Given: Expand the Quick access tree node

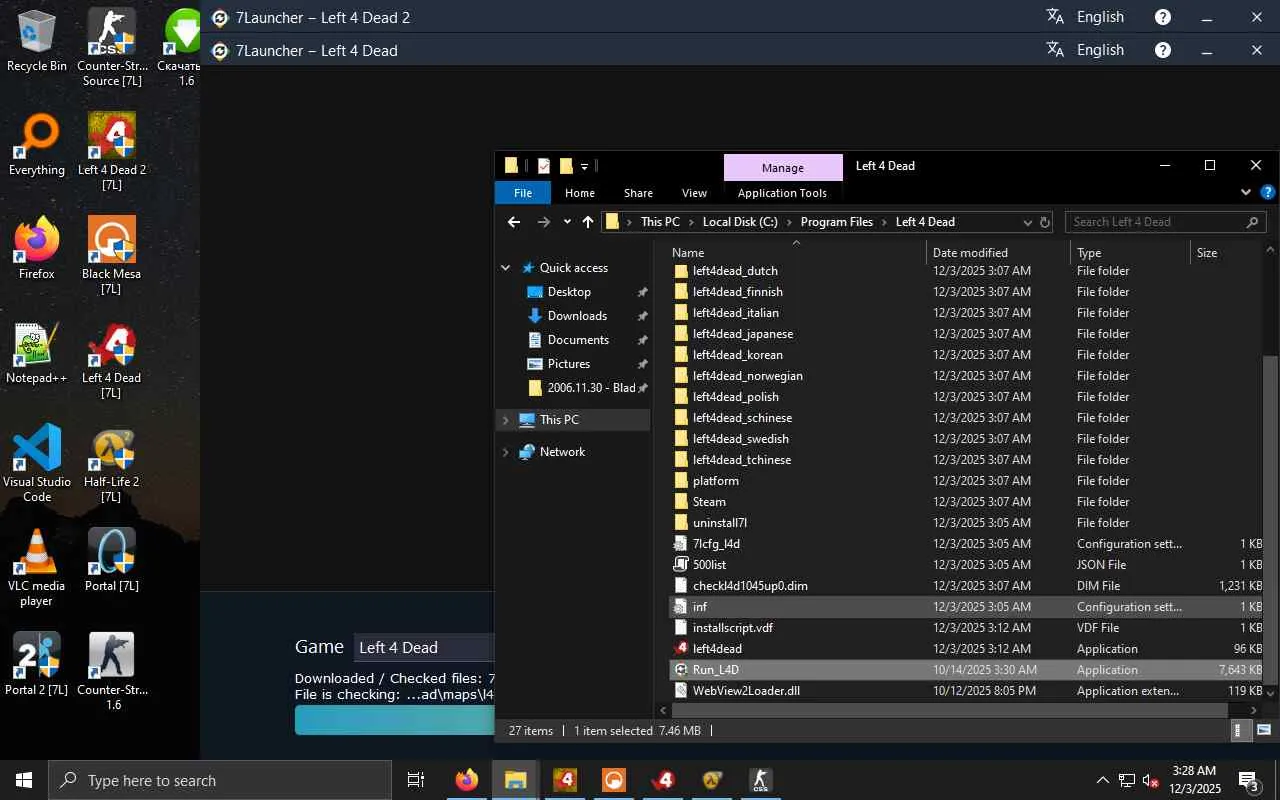Looking at the screenshot, I should [x=506, y=268].
